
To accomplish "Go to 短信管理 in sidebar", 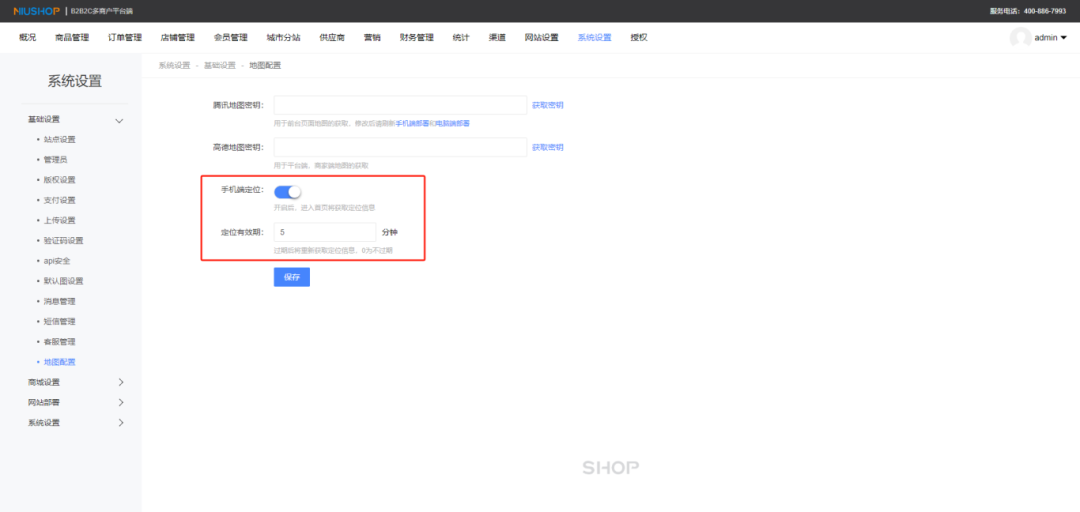I will [59, 322].
